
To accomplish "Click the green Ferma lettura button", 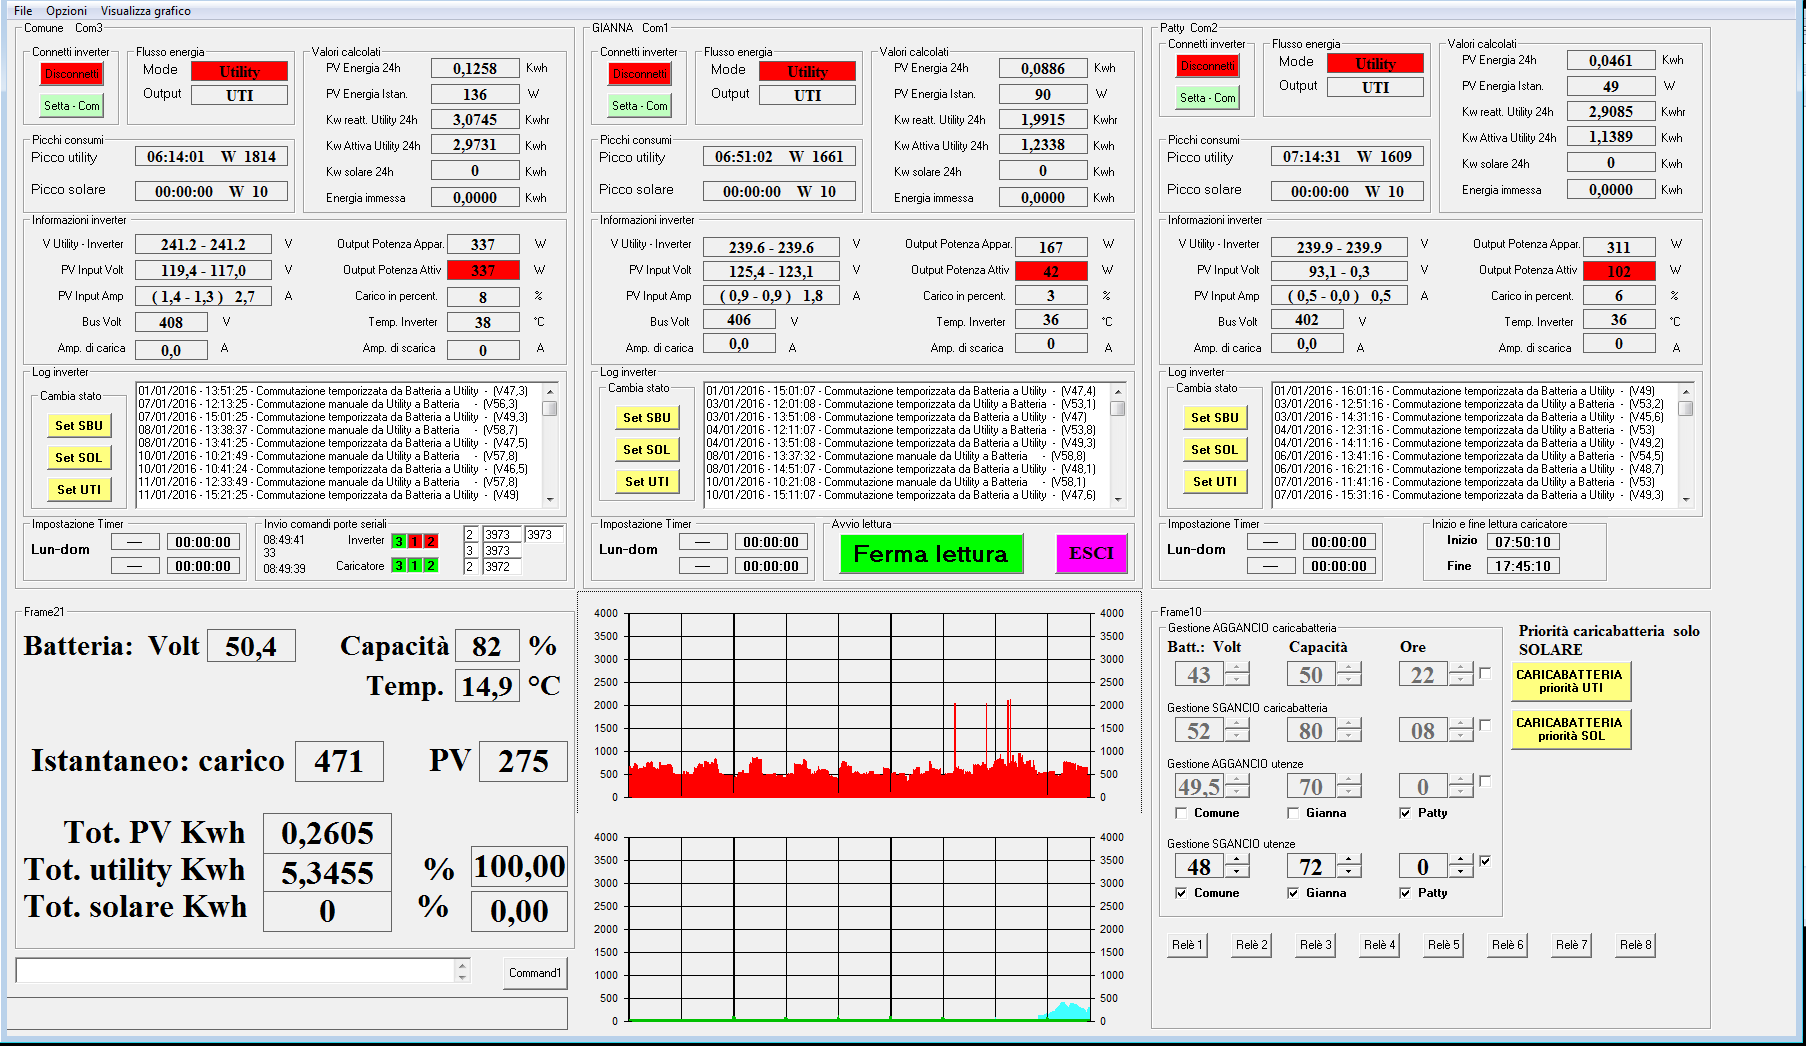I will point(931,554).
